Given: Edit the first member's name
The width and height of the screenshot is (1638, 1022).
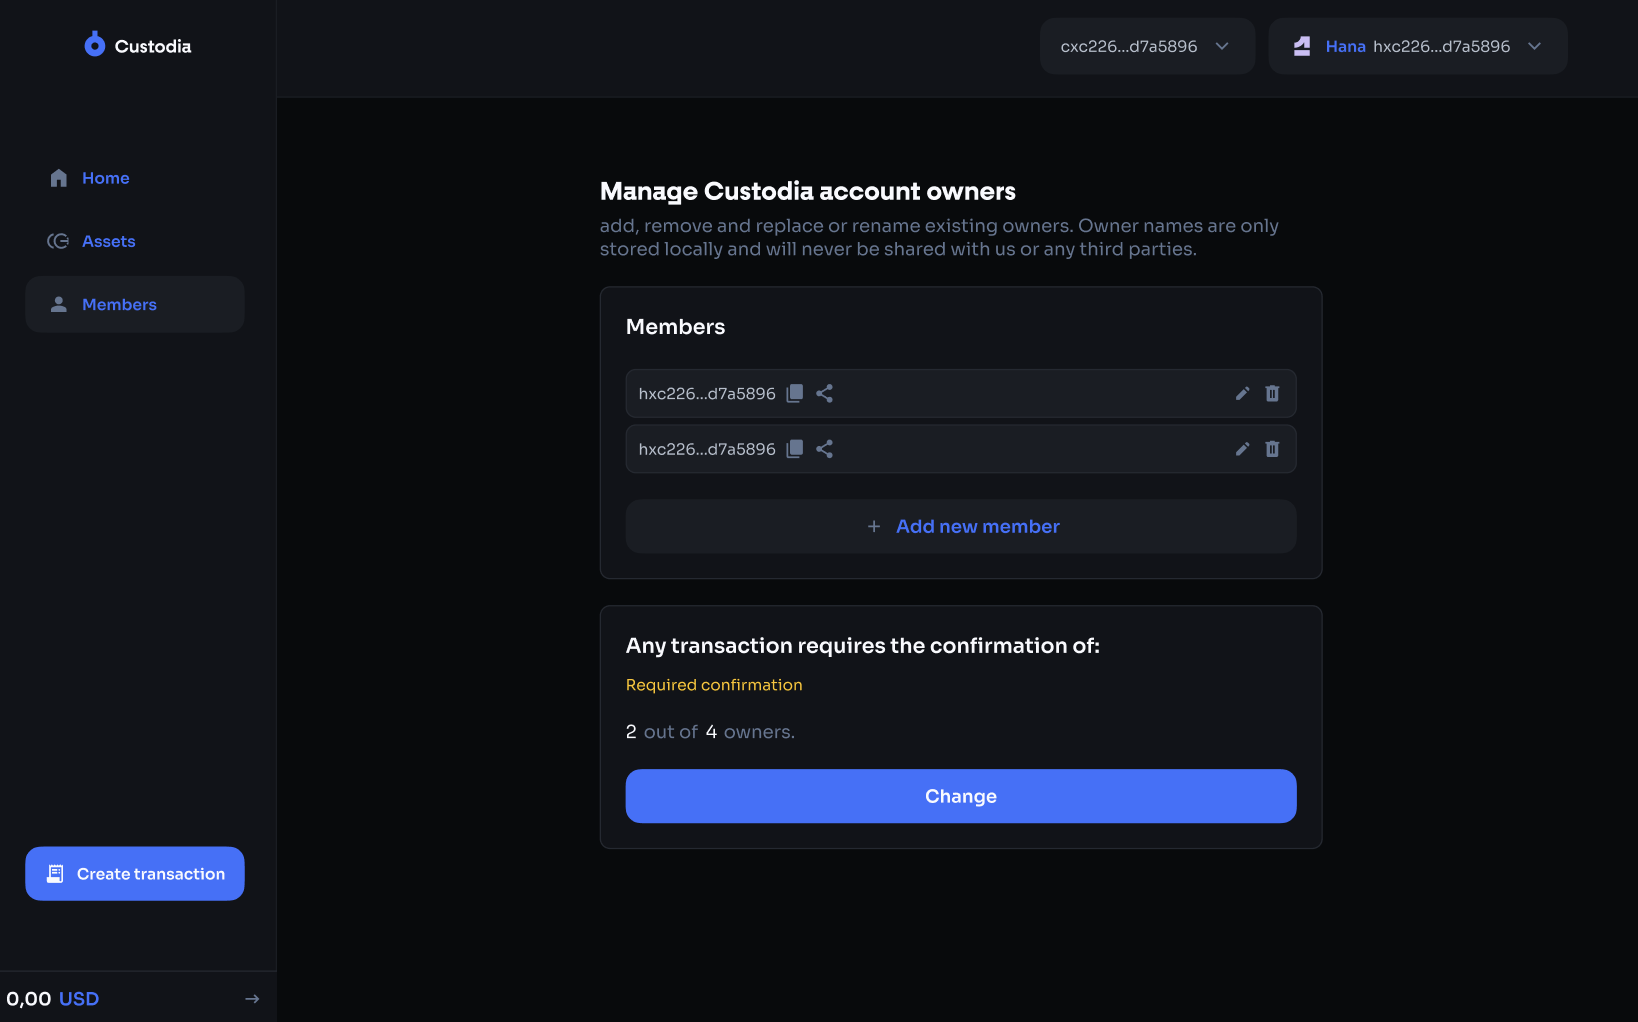Looking at the screenshot, I should coord(1242,393).
